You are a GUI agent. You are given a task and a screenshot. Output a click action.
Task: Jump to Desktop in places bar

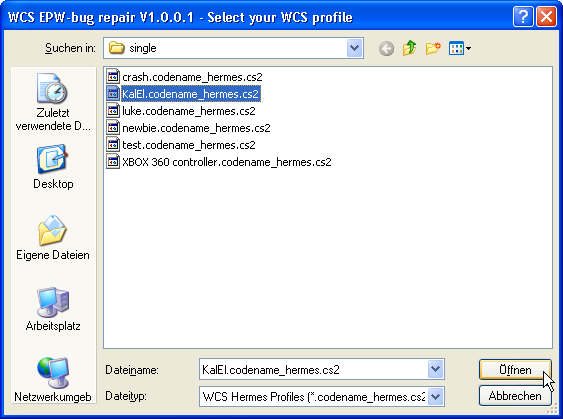click(x=53, y=167)
